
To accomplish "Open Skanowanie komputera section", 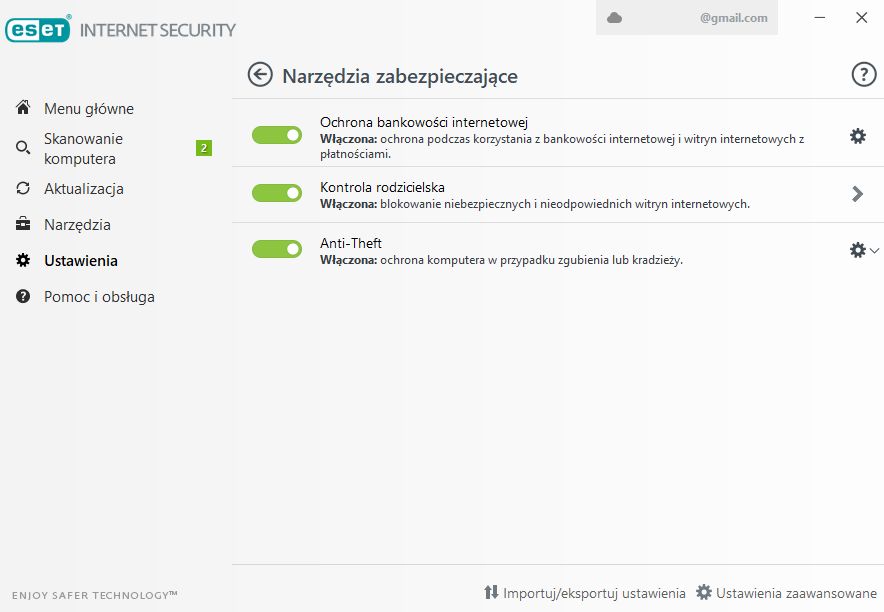I will pyautogui.click(x=83, y=148).
